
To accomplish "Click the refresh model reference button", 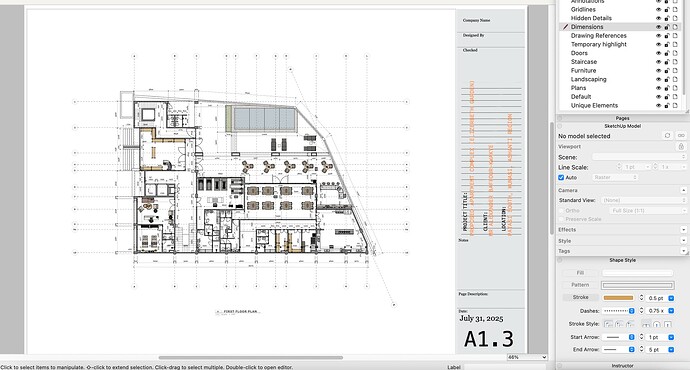I will pyautogui.click(x=668, y=136).
